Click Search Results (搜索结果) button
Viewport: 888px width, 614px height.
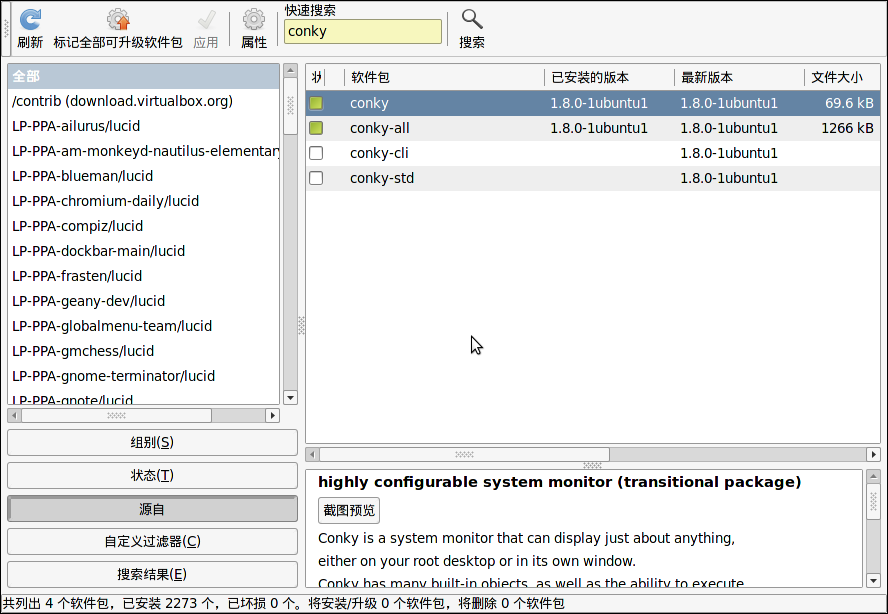click(152, 574)
